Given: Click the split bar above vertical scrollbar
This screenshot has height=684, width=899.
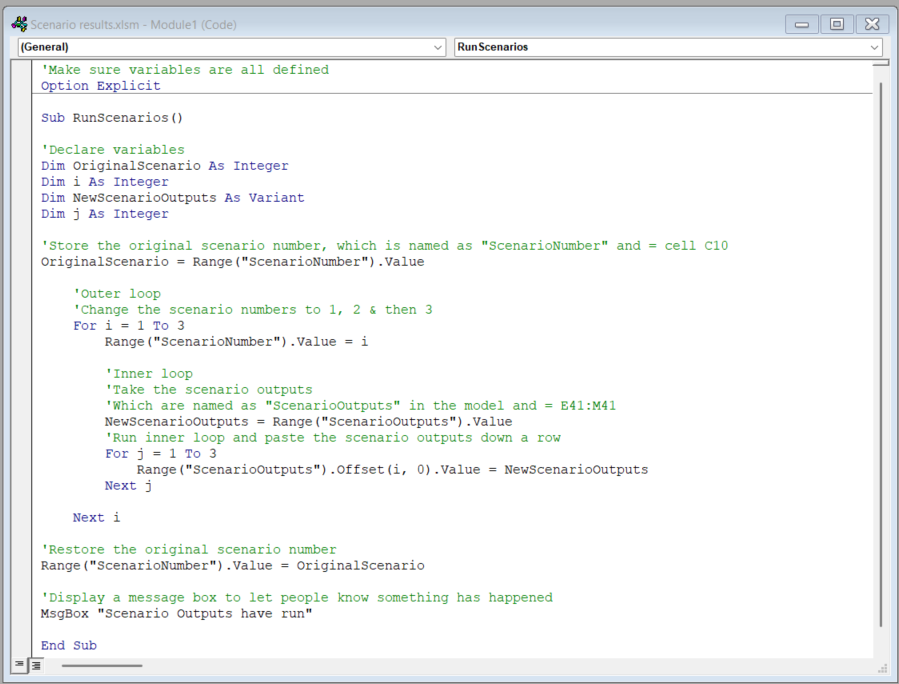Looking at the screenshot, I should (x=880, y=62).
